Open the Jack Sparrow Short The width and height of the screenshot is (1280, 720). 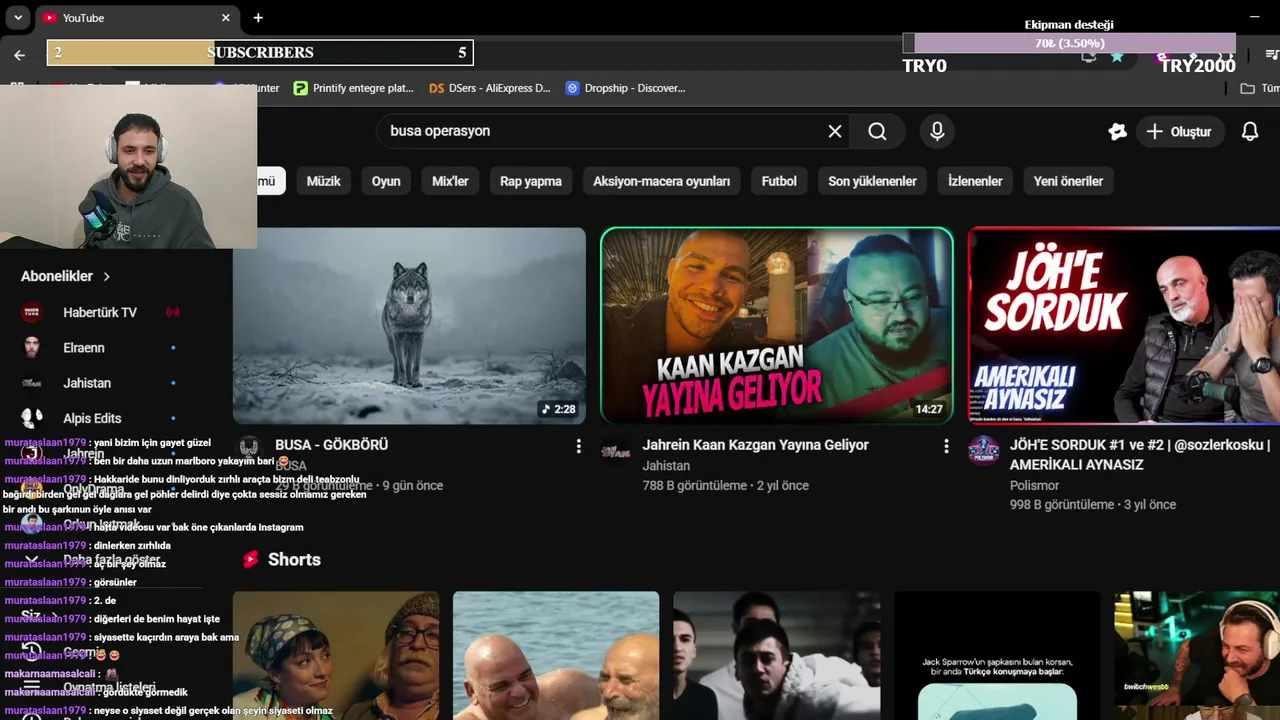997,656
